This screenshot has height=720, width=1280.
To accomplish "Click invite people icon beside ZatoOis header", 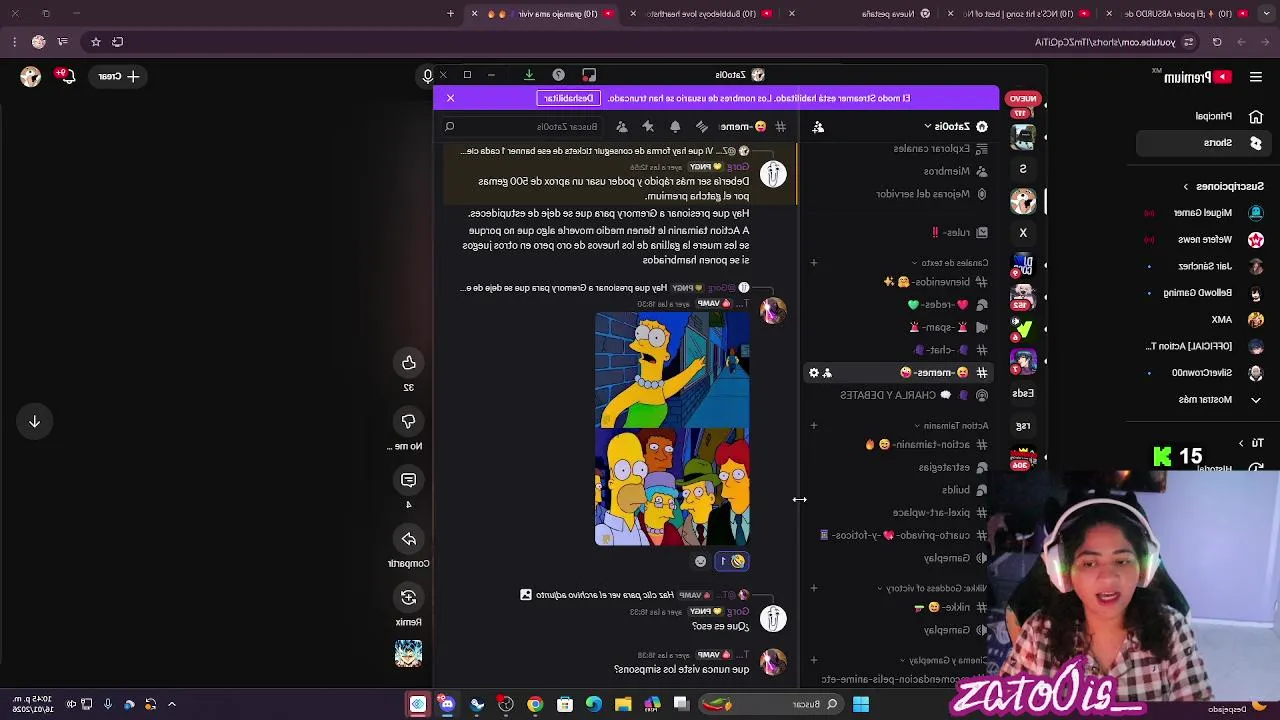I will [x=818, y=127].
